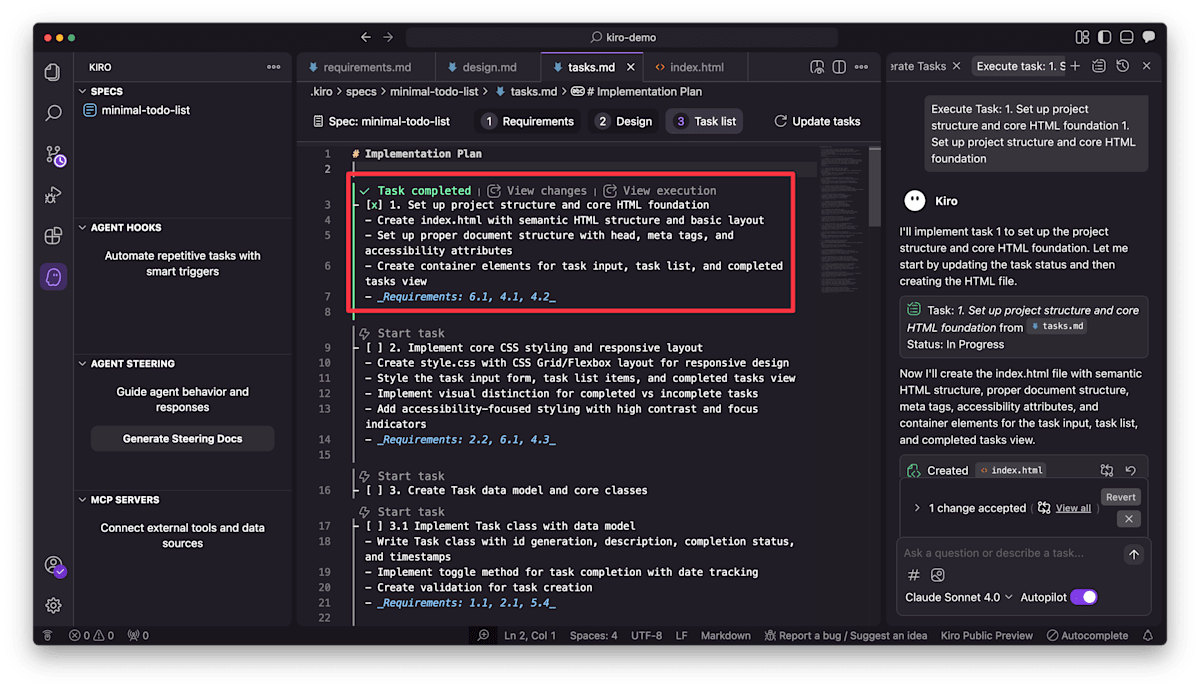Click the diff icon next to Created index.html
This screenshot has height=689, width=1200.
click(x=1107, y=470)
